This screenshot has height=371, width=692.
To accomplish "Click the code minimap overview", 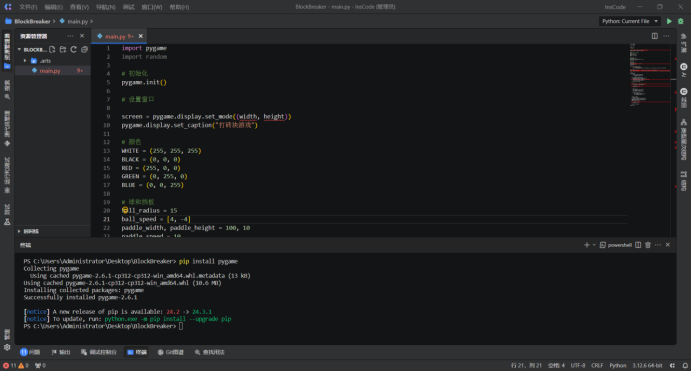I will click(x=651, y=75).
